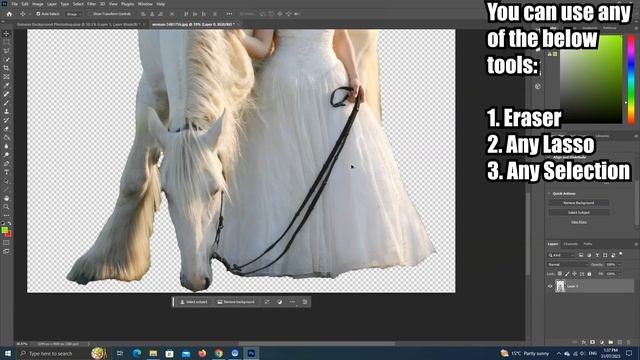640x360 pixels.
Task: Click Remove background on contextual task bar
Action: [x=236, y=302]
